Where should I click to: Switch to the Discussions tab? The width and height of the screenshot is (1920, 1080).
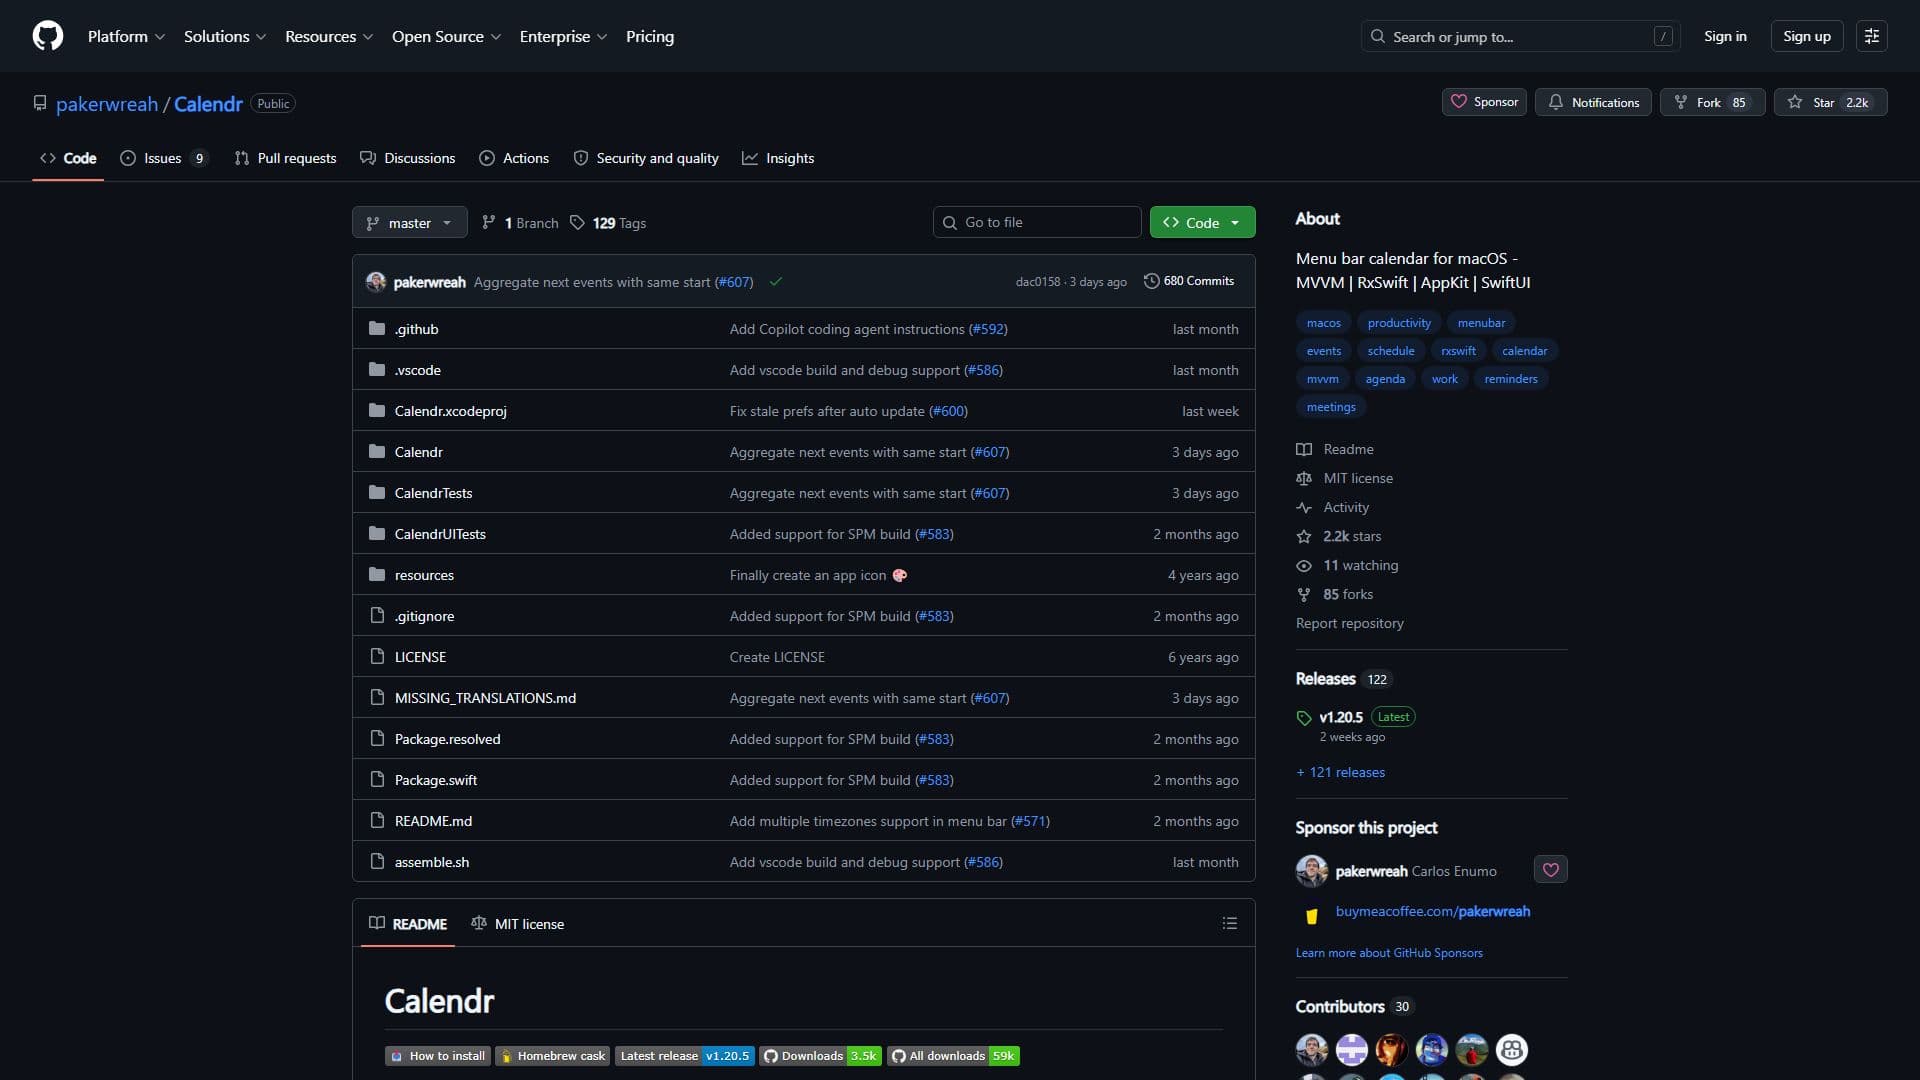408,158
